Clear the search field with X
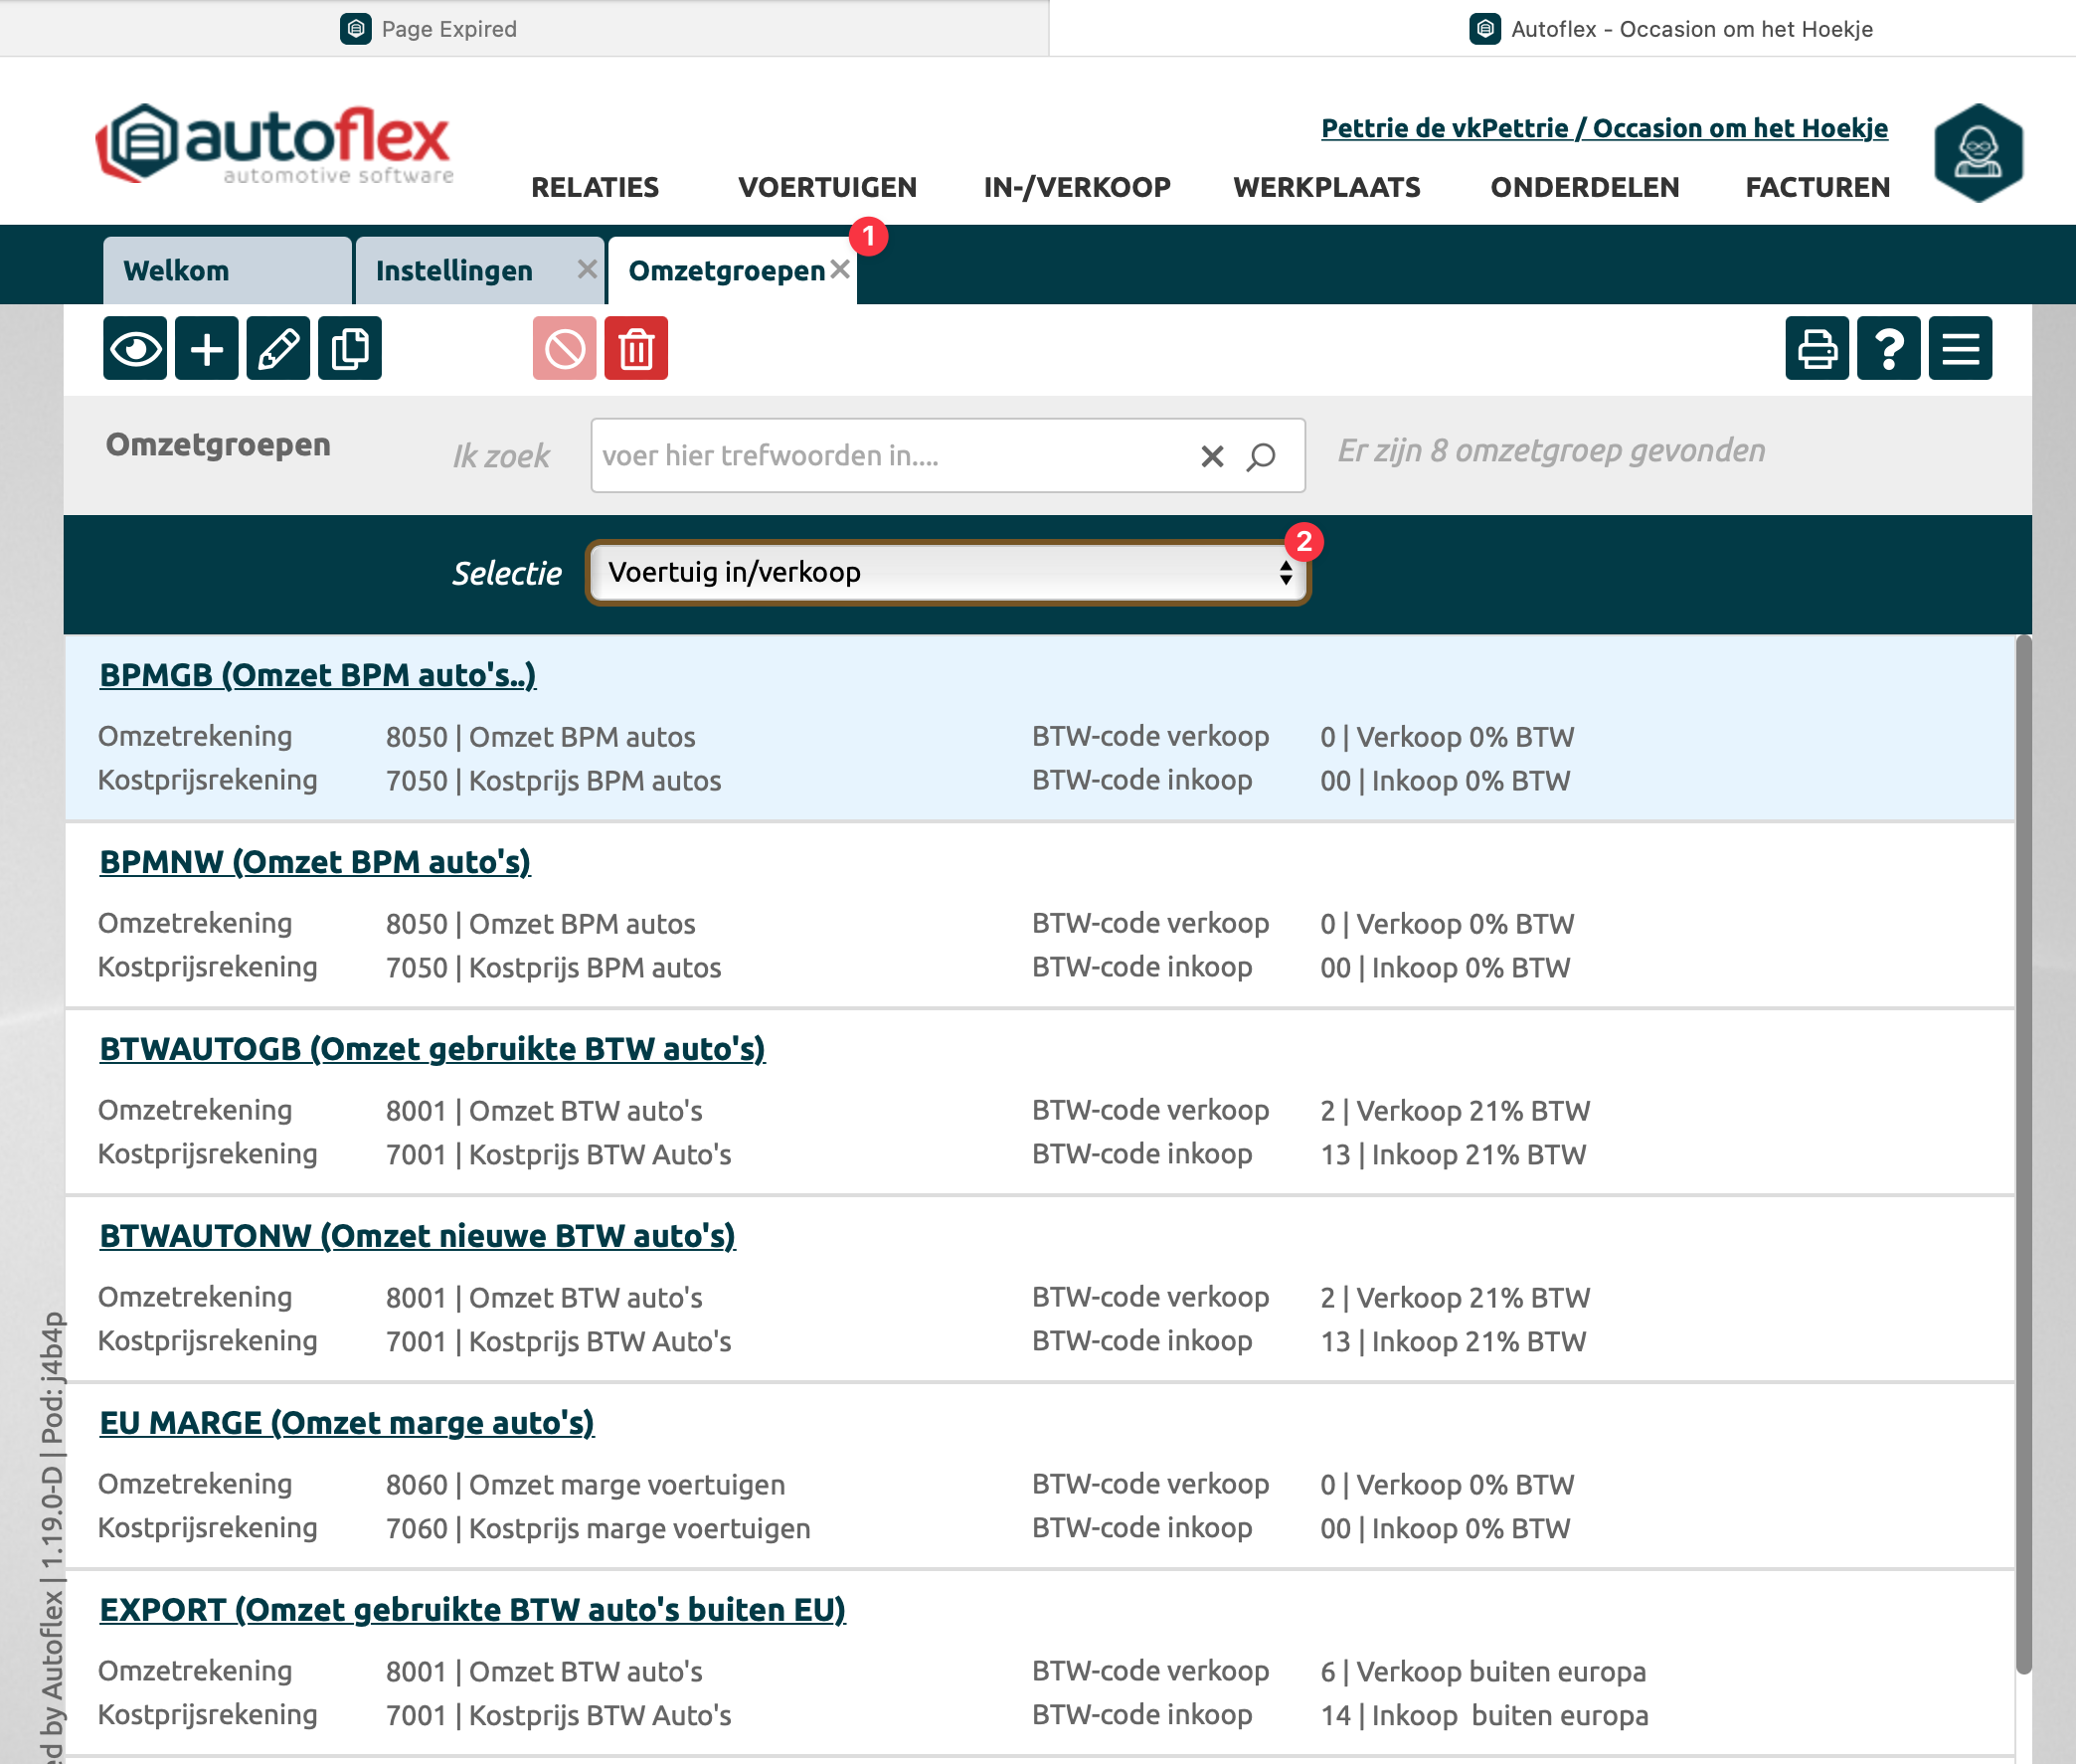2076x1764 pixels. pos(1212,457)
